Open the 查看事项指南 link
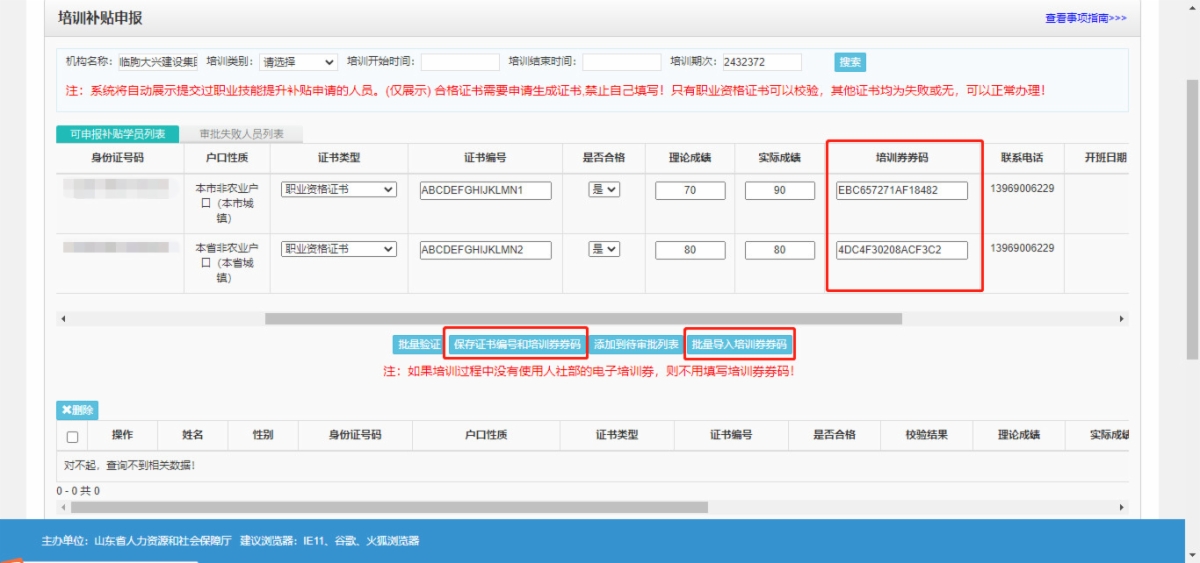This screenshot has height=563, width=1200. [1085, 18]
